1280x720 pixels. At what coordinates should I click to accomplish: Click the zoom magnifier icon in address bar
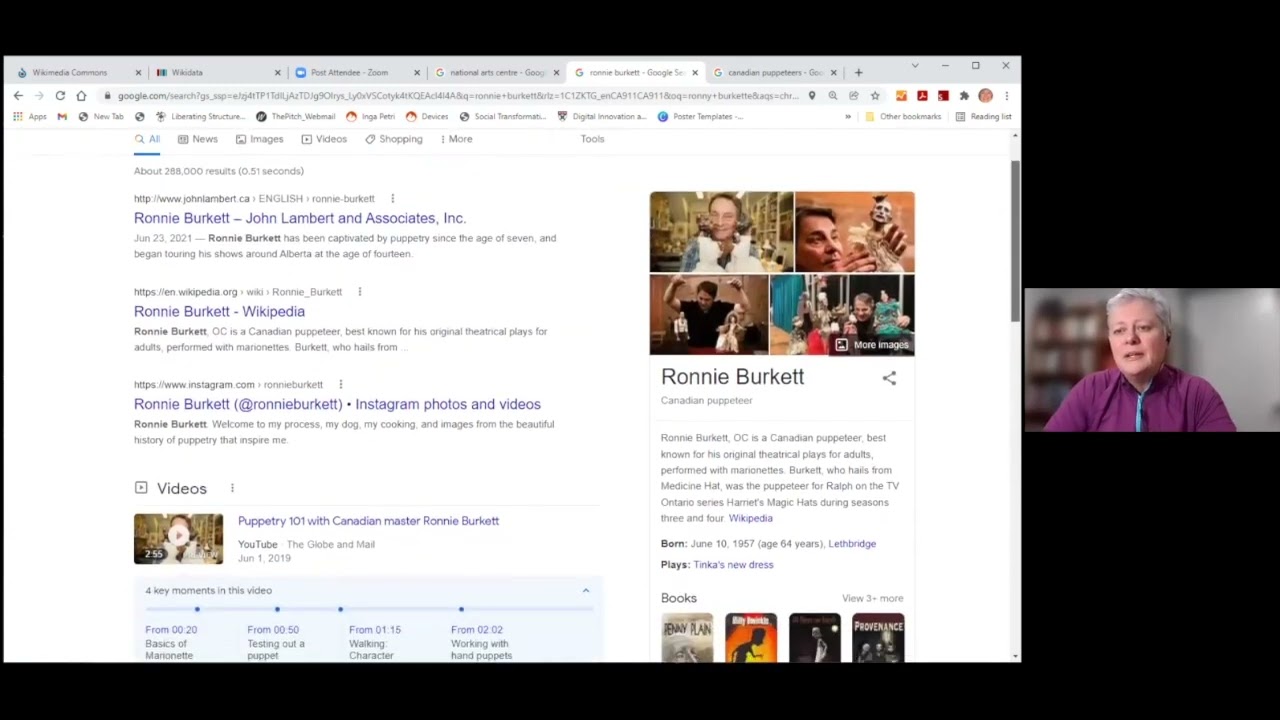(x=832, y=96)
